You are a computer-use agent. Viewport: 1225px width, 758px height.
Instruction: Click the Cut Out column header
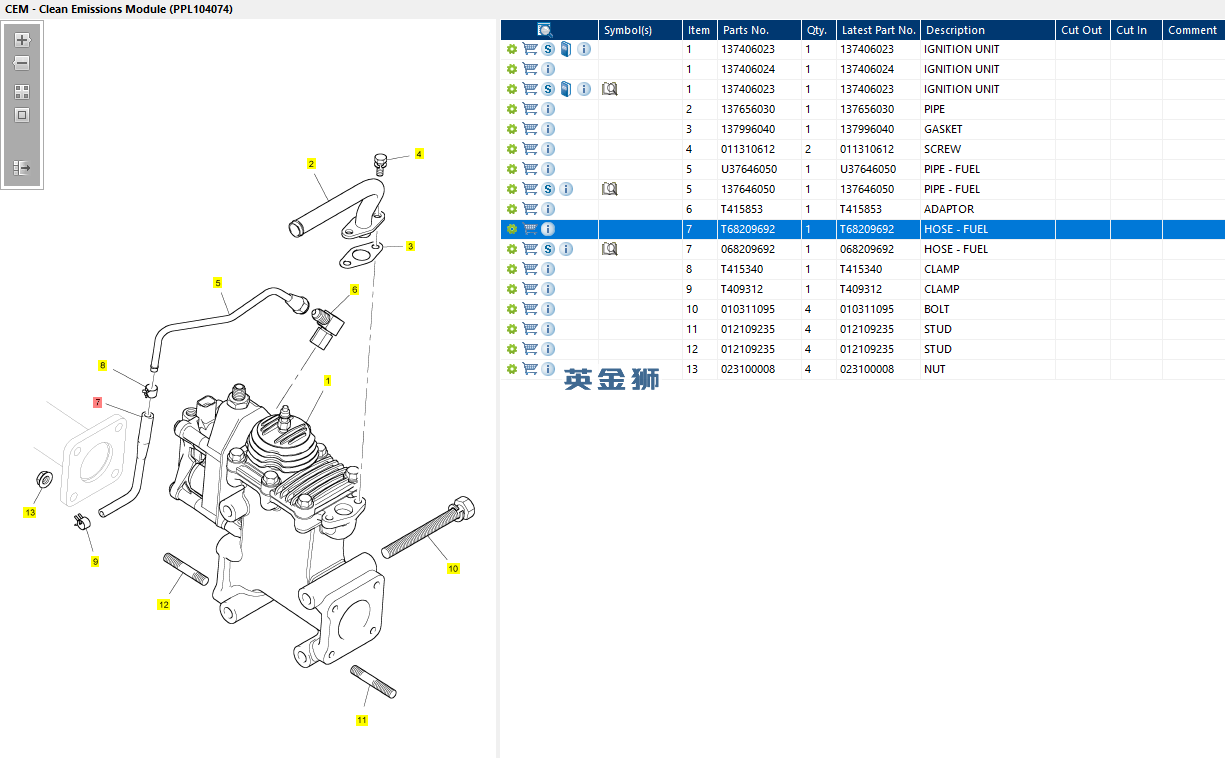pyautogui.click(x=1083, y=30)
